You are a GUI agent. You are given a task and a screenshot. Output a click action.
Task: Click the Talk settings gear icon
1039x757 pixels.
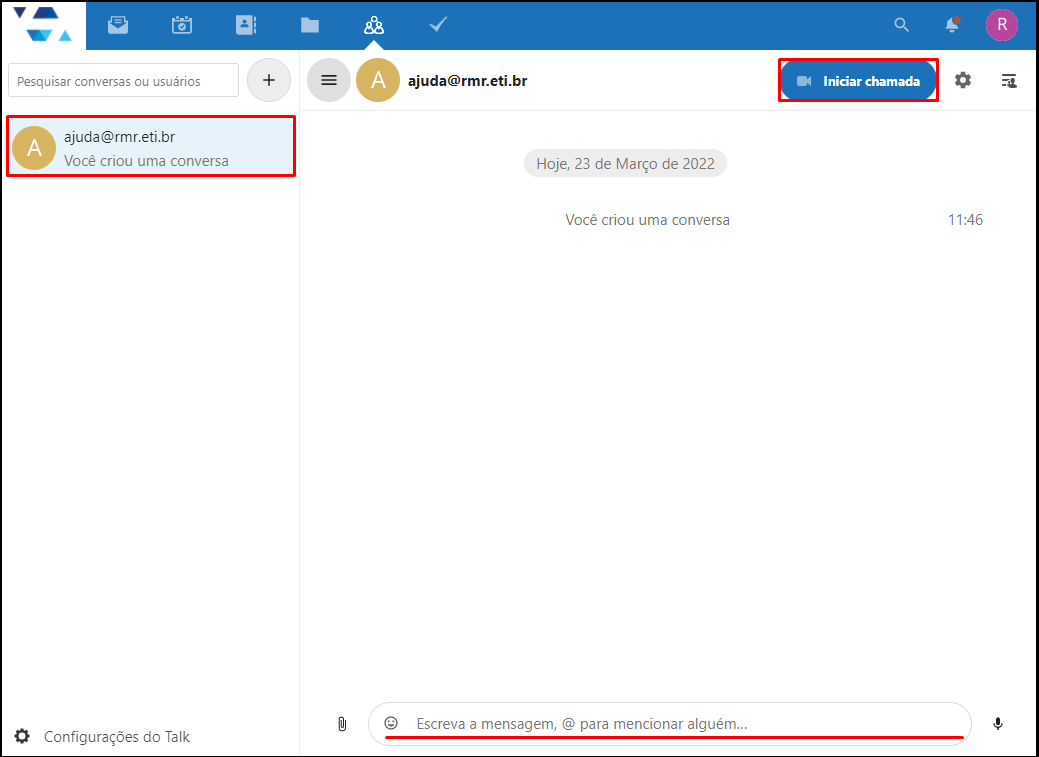tap(22, 736)
